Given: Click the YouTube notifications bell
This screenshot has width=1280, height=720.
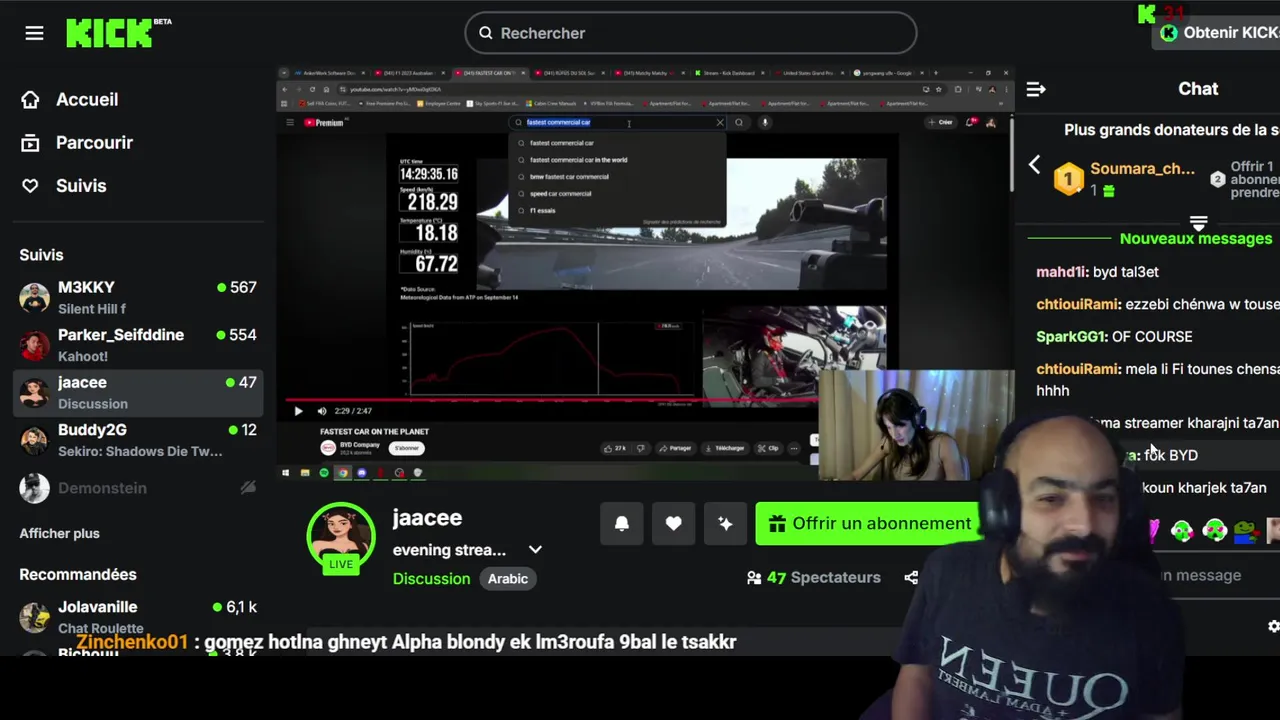Looking at the screenshot, I should [970, 122].
